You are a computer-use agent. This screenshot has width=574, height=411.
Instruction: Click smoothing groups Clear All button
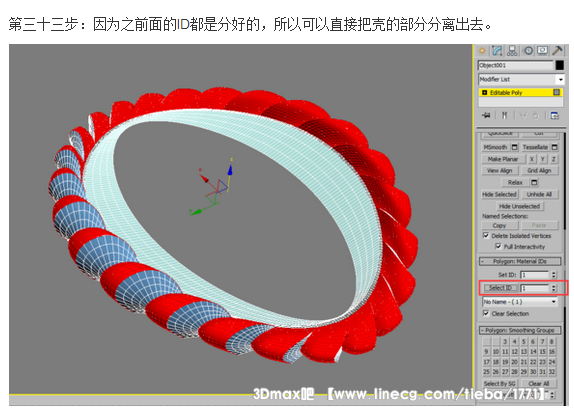539,383
